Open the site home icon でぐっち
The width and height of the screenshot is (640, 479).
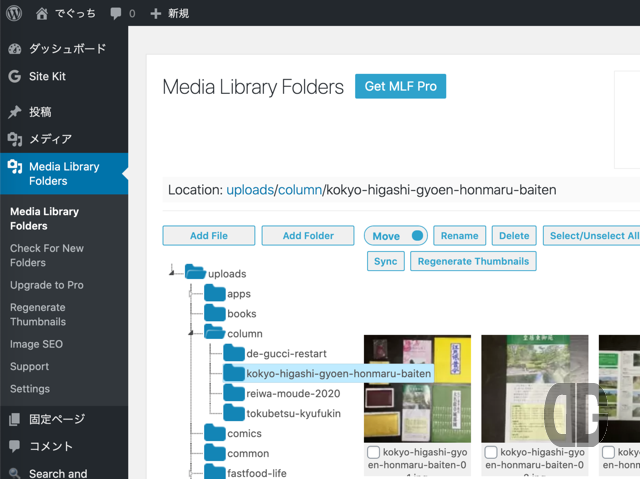[x=41, y=14]
